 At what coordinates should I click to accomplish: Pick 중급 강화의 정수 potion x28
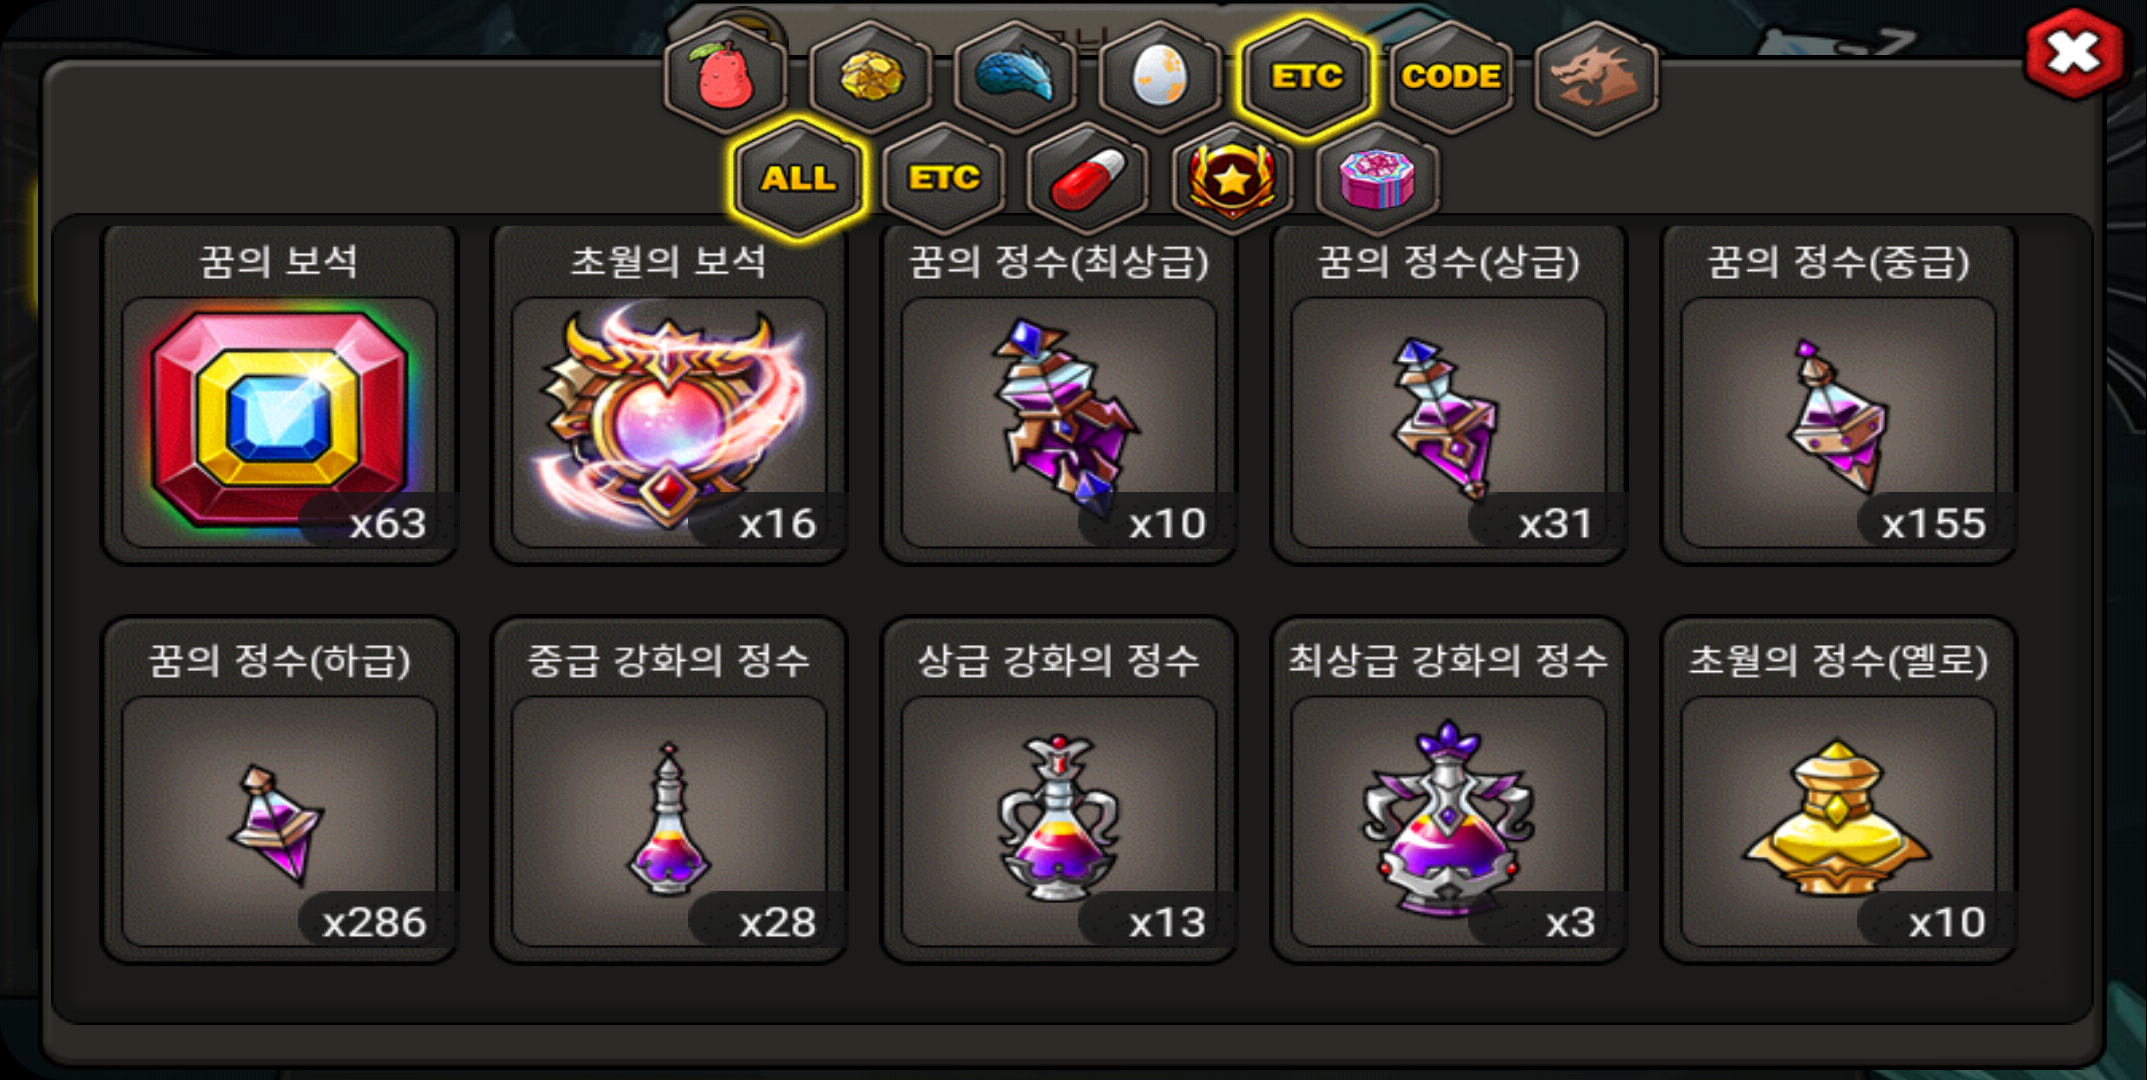[669, 790]
